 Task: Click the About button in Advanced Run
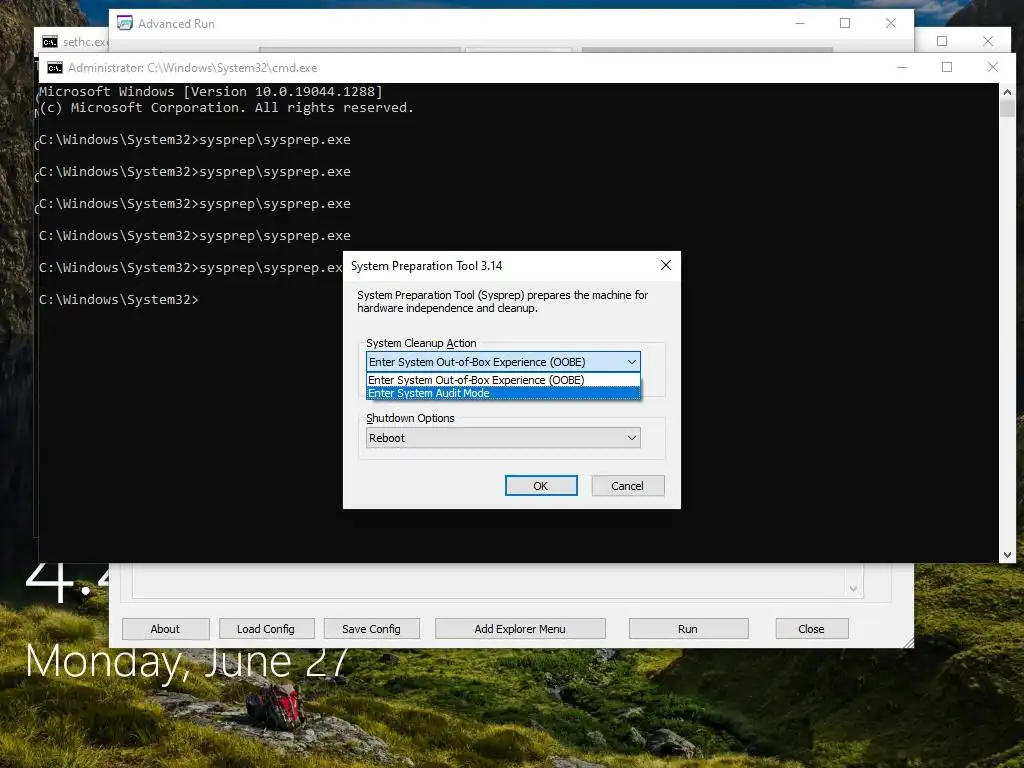tap(165, 629)
